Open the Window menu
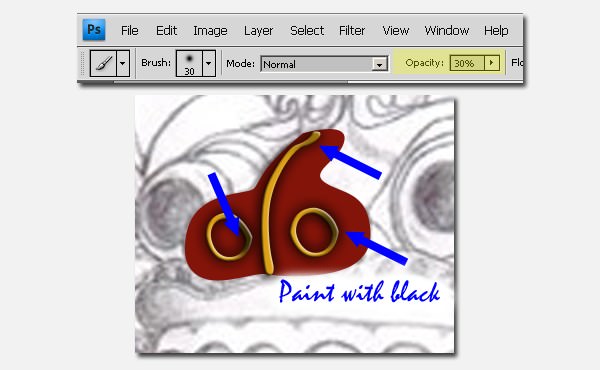Viewport: 600px width, 370px height. 447,31
